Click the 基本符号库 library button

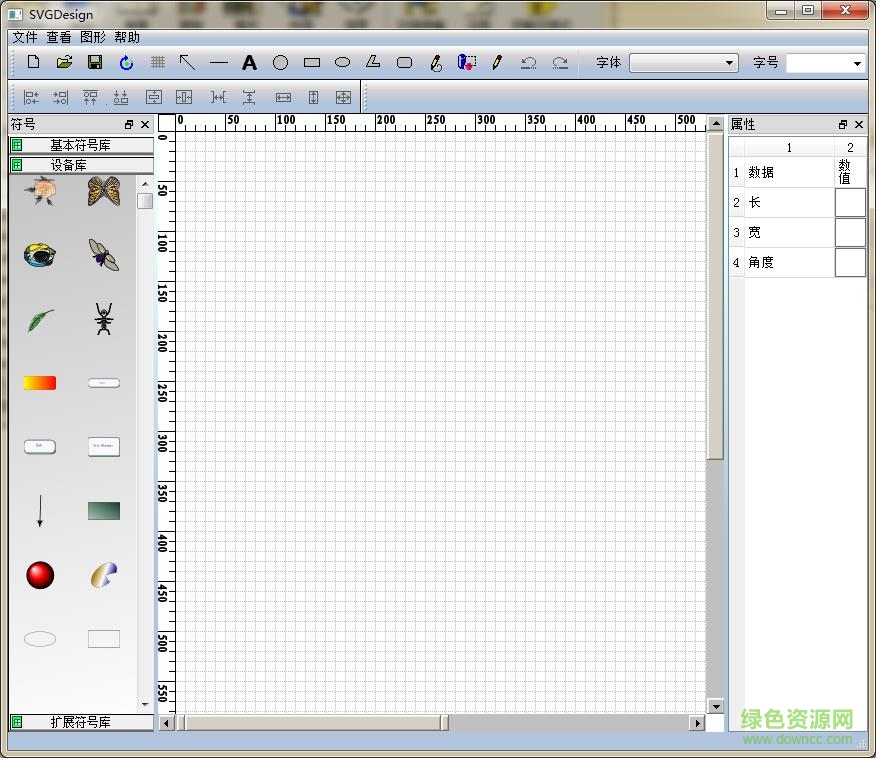click(x=81, y=145)
